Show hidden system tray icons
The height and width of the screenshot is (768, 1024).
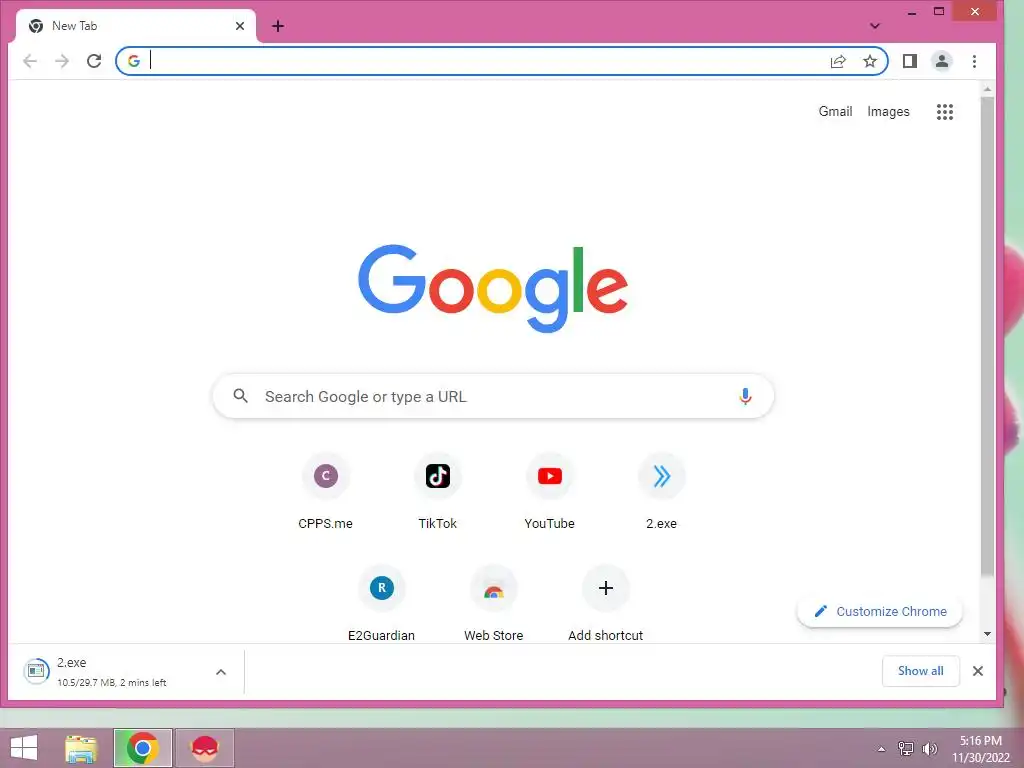click(x=882, y=749)
